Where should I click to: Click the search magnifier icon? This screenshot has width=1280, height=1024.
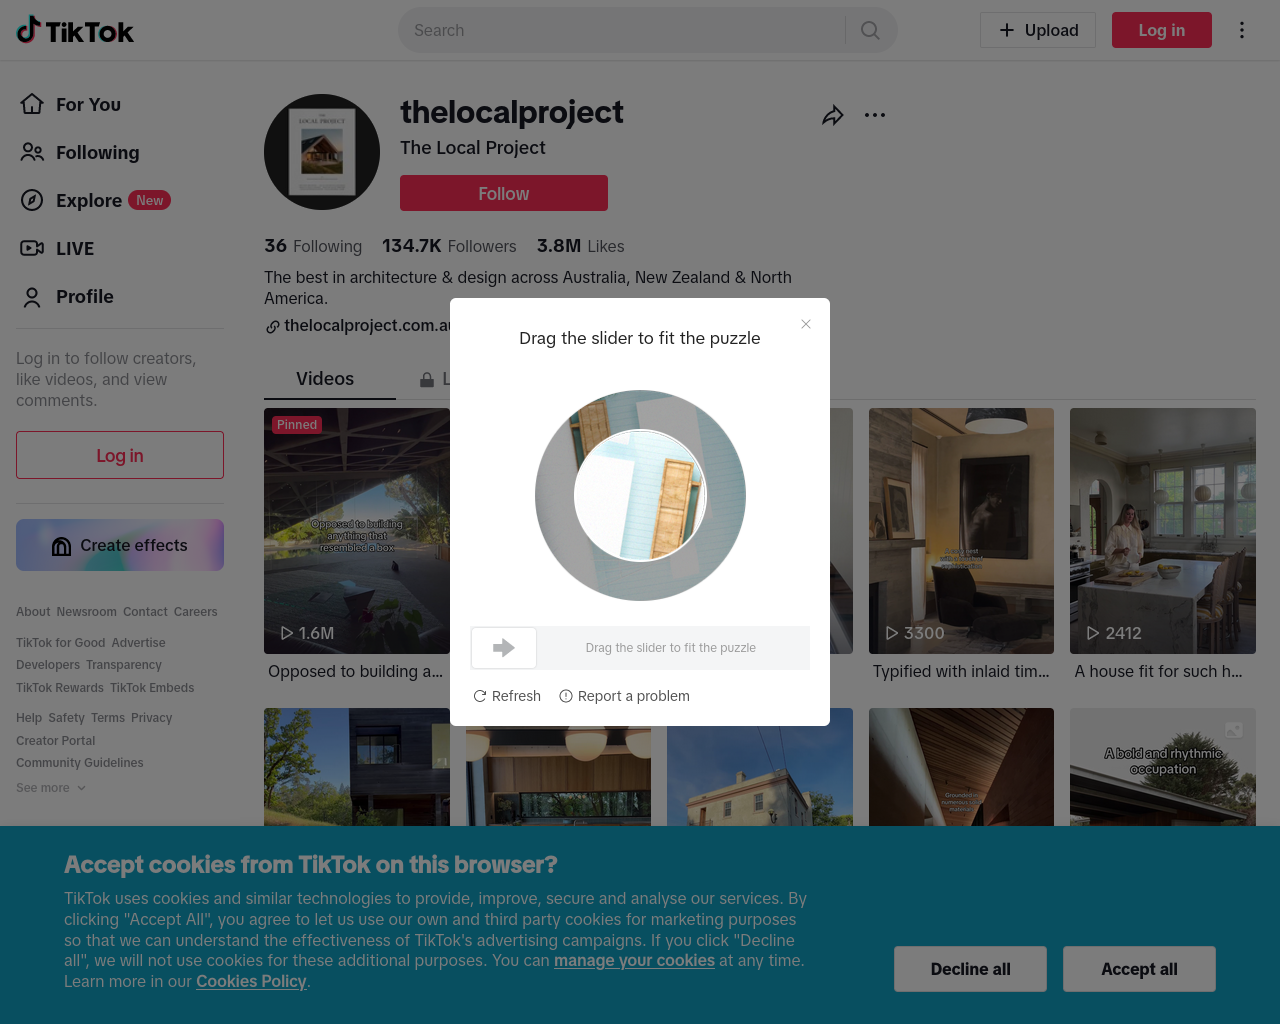click(x=870, y=30)
